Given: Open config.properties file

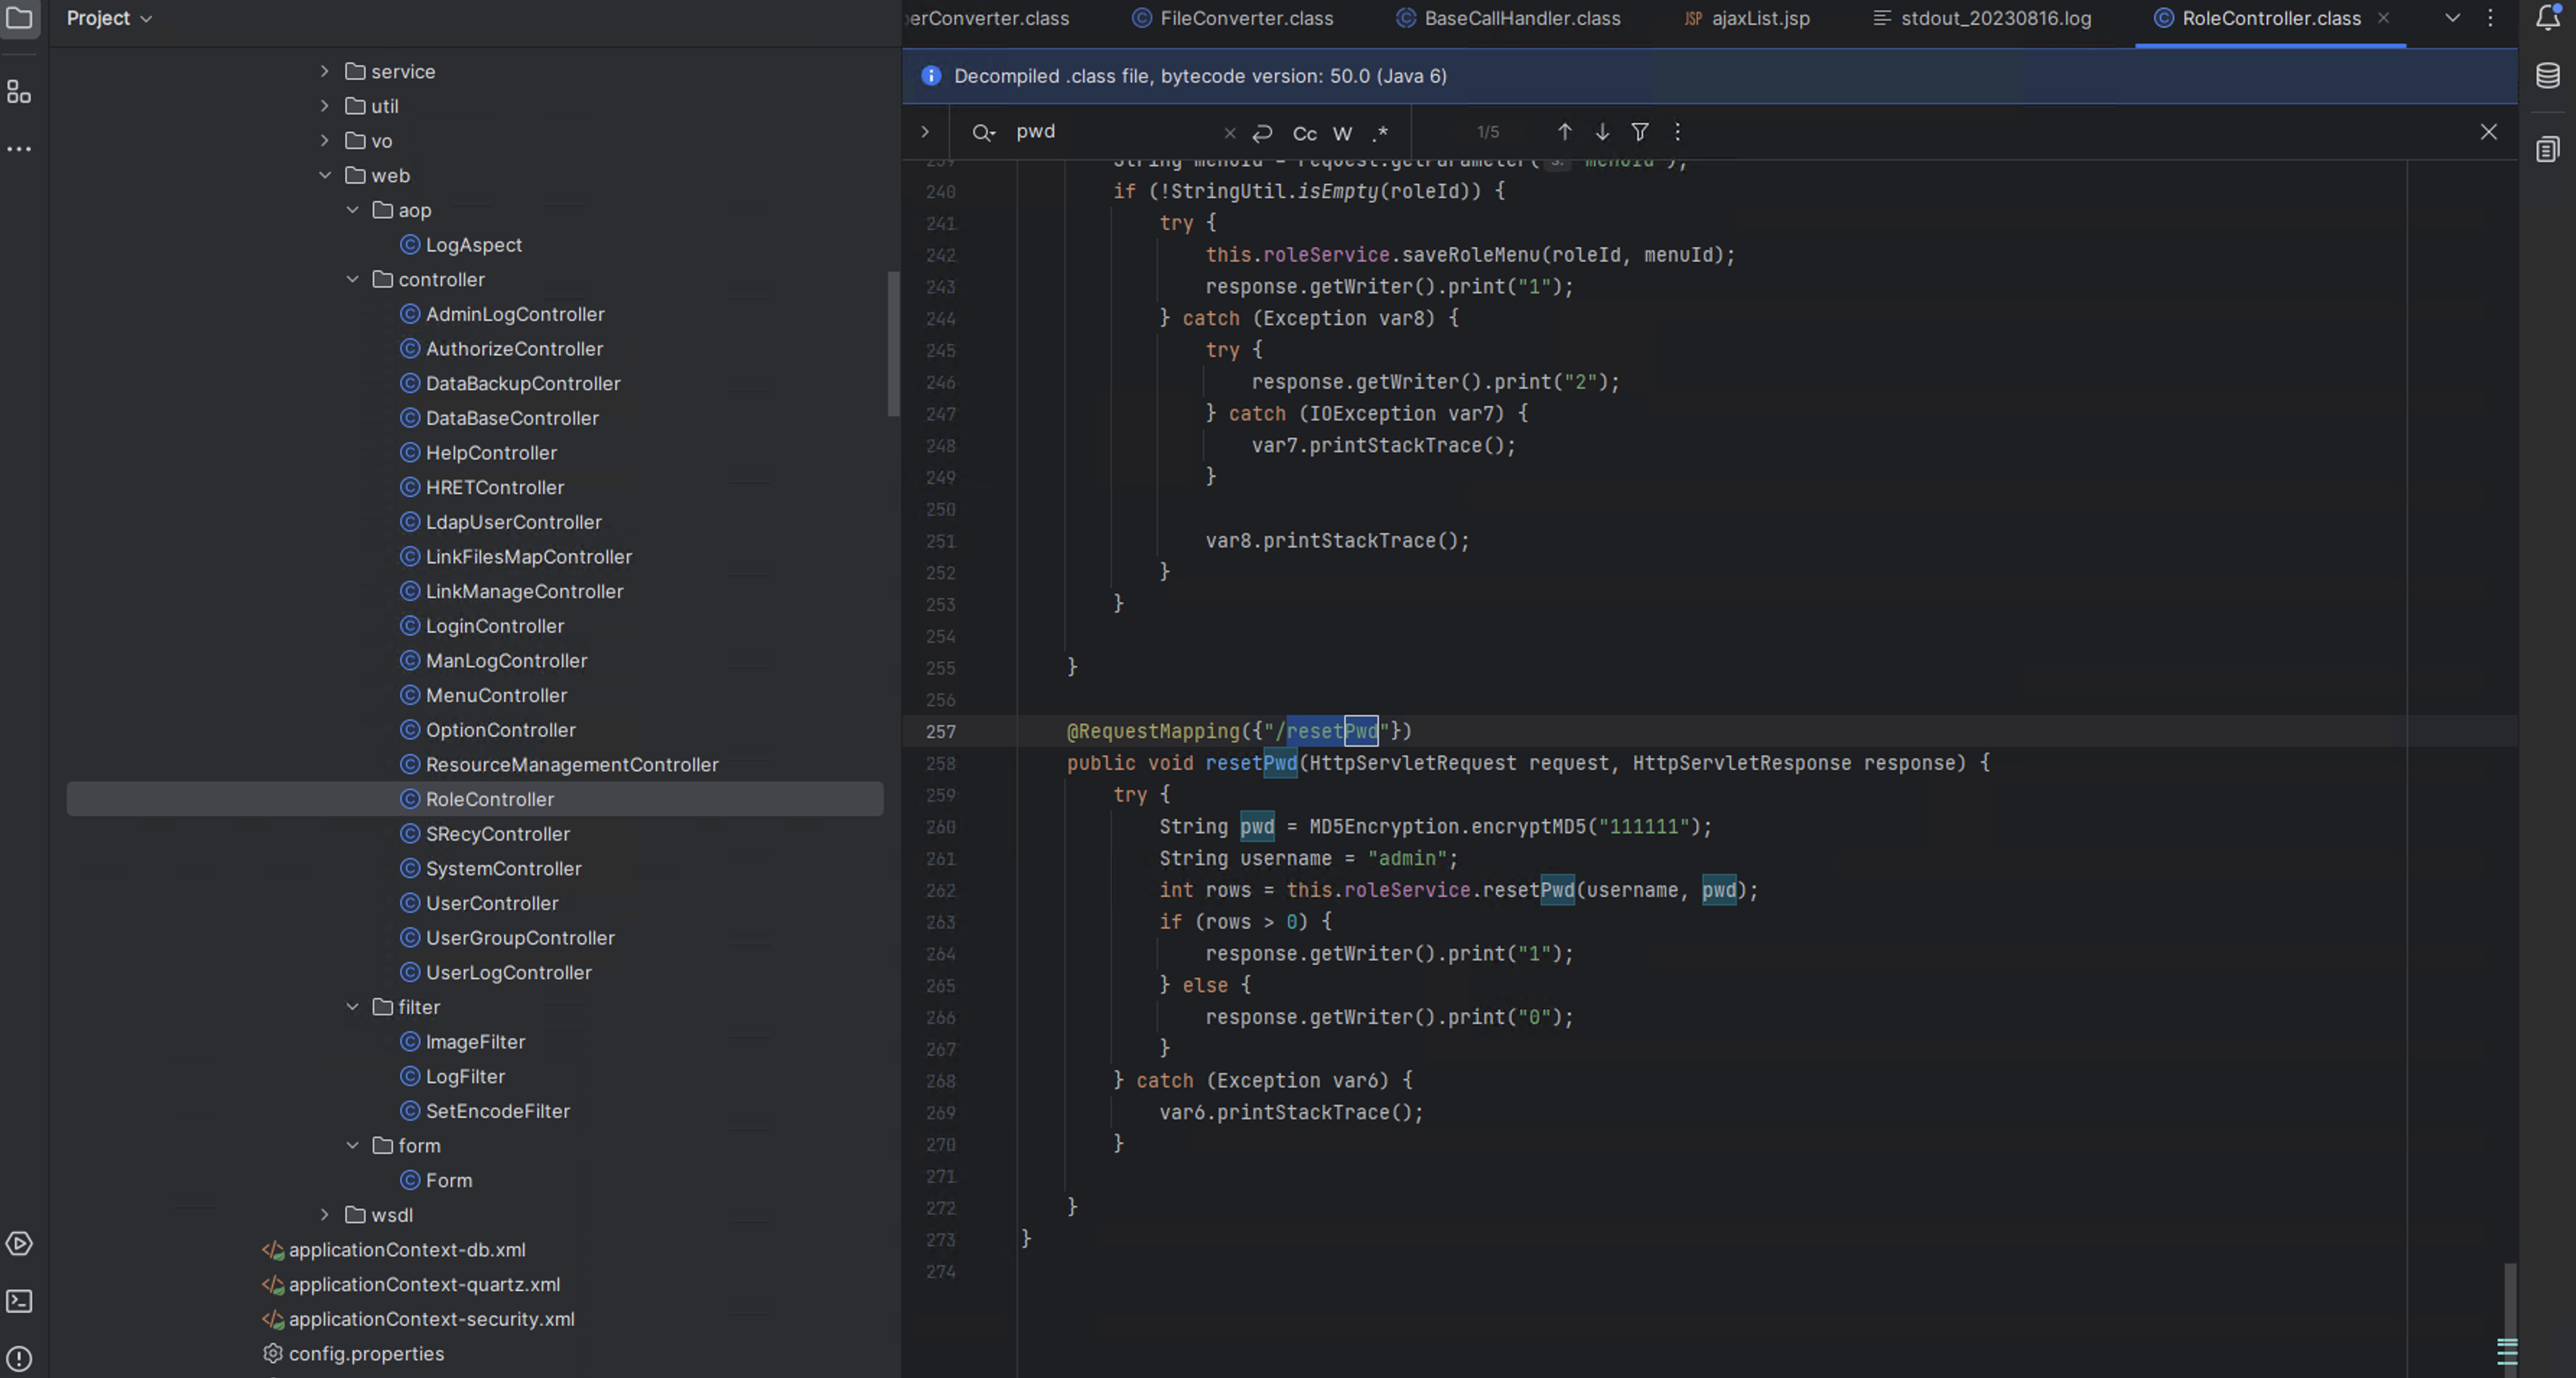Looking at the screenshot, I should pos(366,1353).
